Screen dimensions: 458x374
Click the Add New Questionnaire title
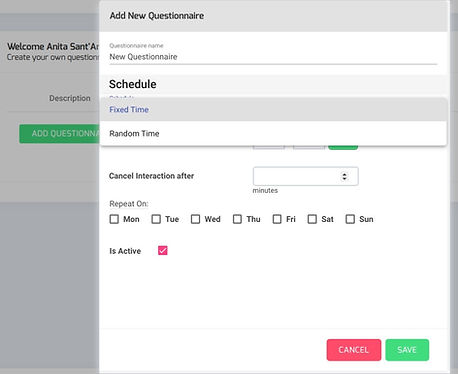157,16
